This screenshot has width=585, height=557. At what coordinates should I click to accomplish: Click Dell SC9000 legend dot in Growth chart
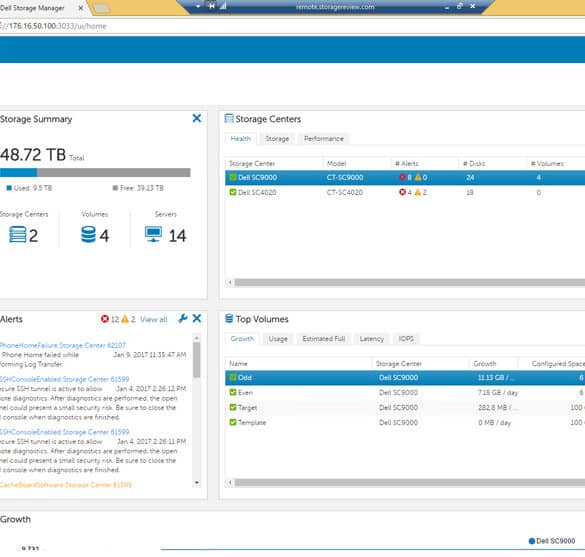click(x=532, y=541)
